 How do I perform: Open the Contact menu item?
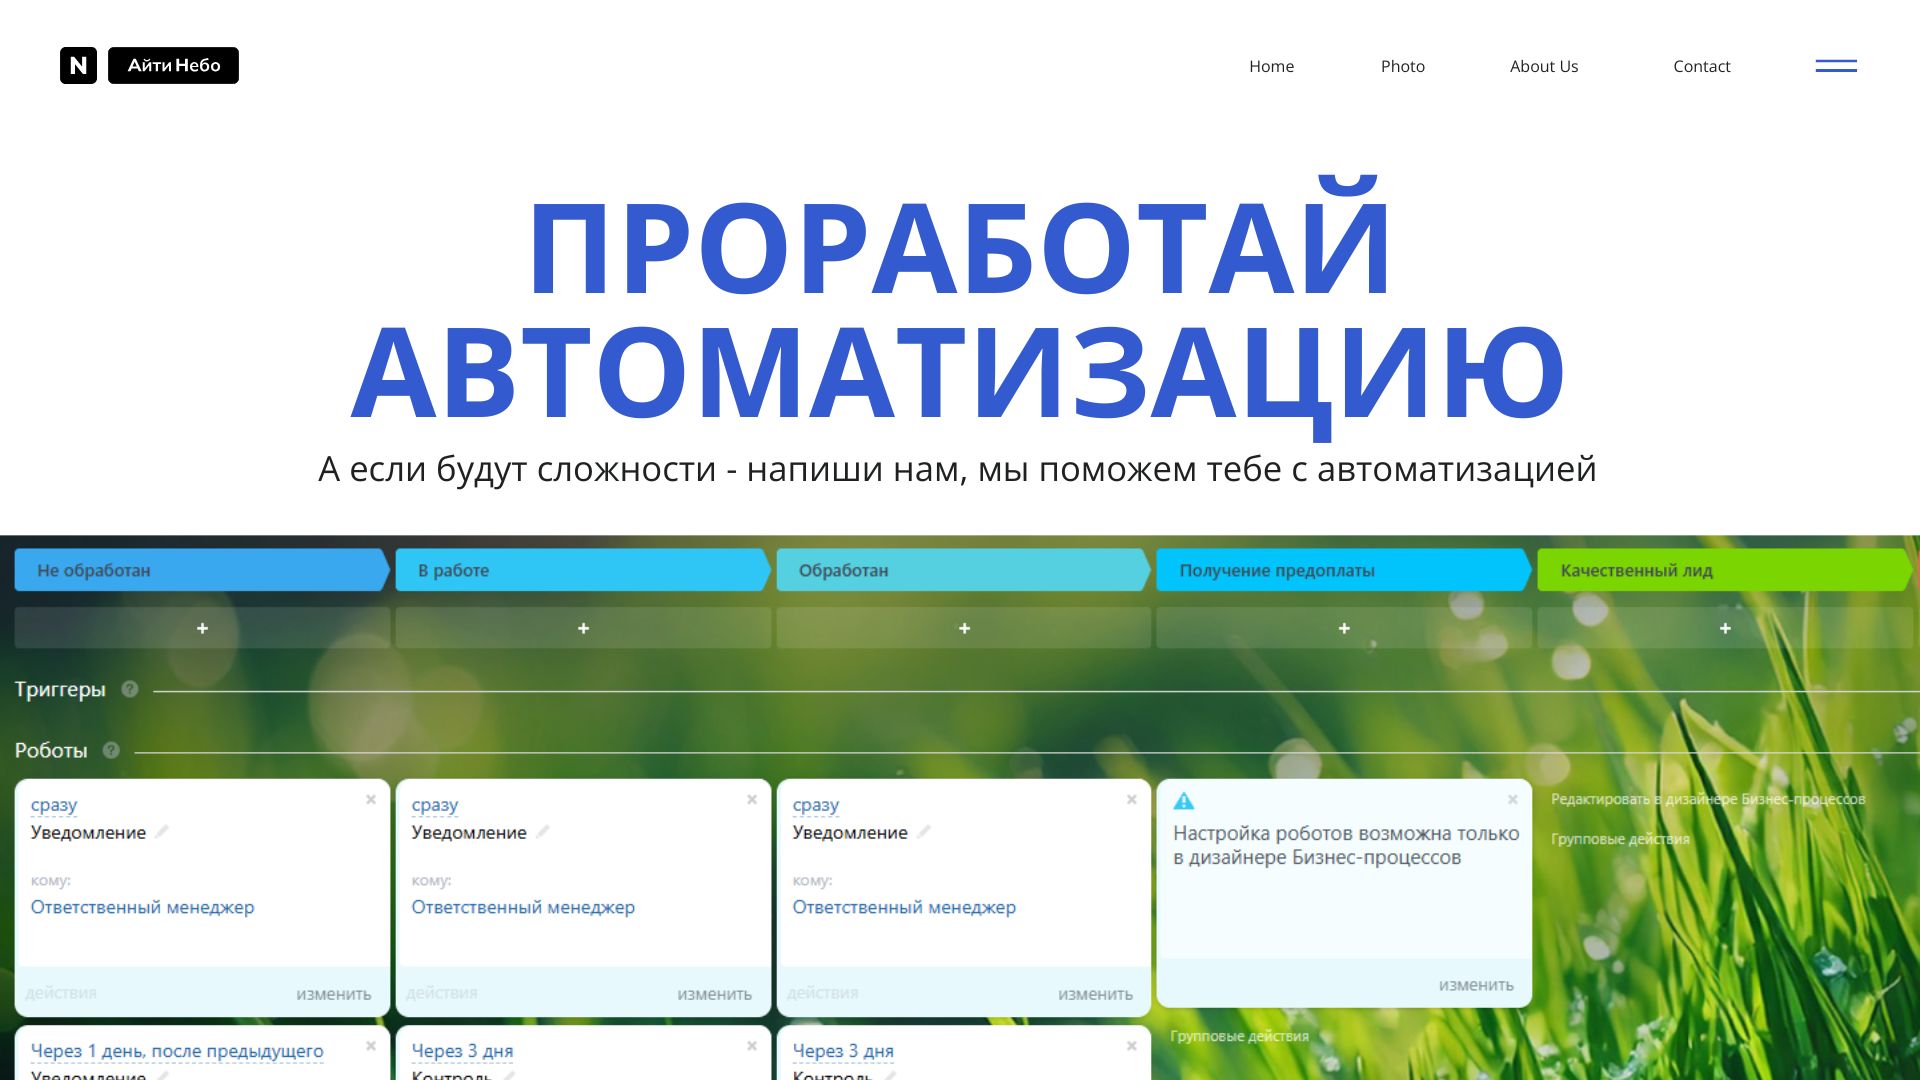pos(1701,66)
